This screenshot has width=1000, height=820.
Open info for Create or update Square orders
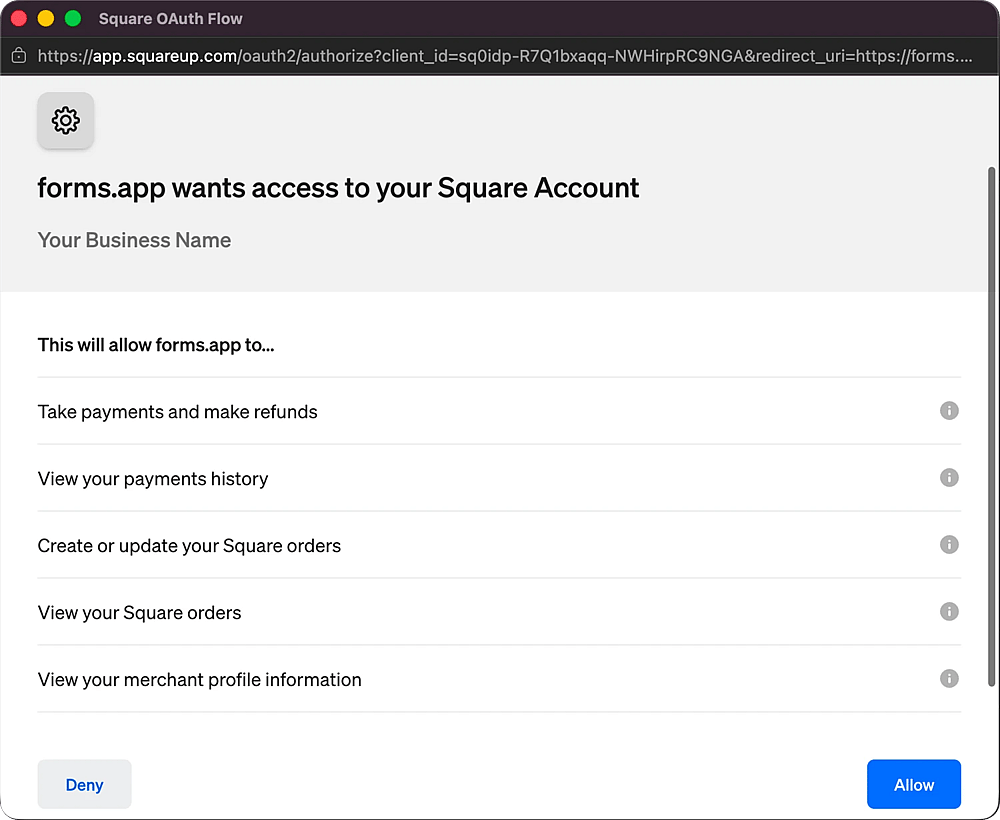tap(949, 545)
